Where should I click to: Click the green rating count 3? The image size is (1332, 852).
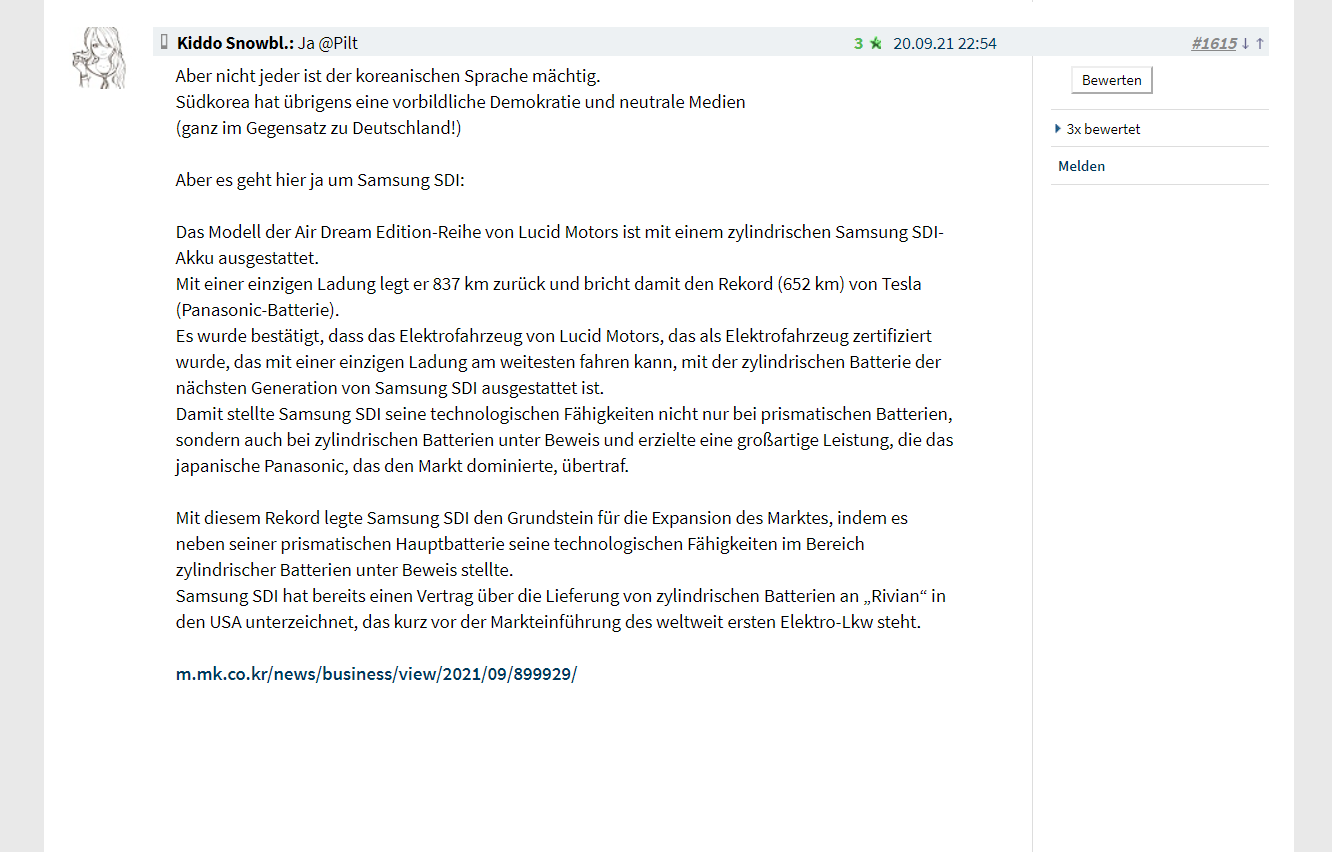(x=858, y=43)
